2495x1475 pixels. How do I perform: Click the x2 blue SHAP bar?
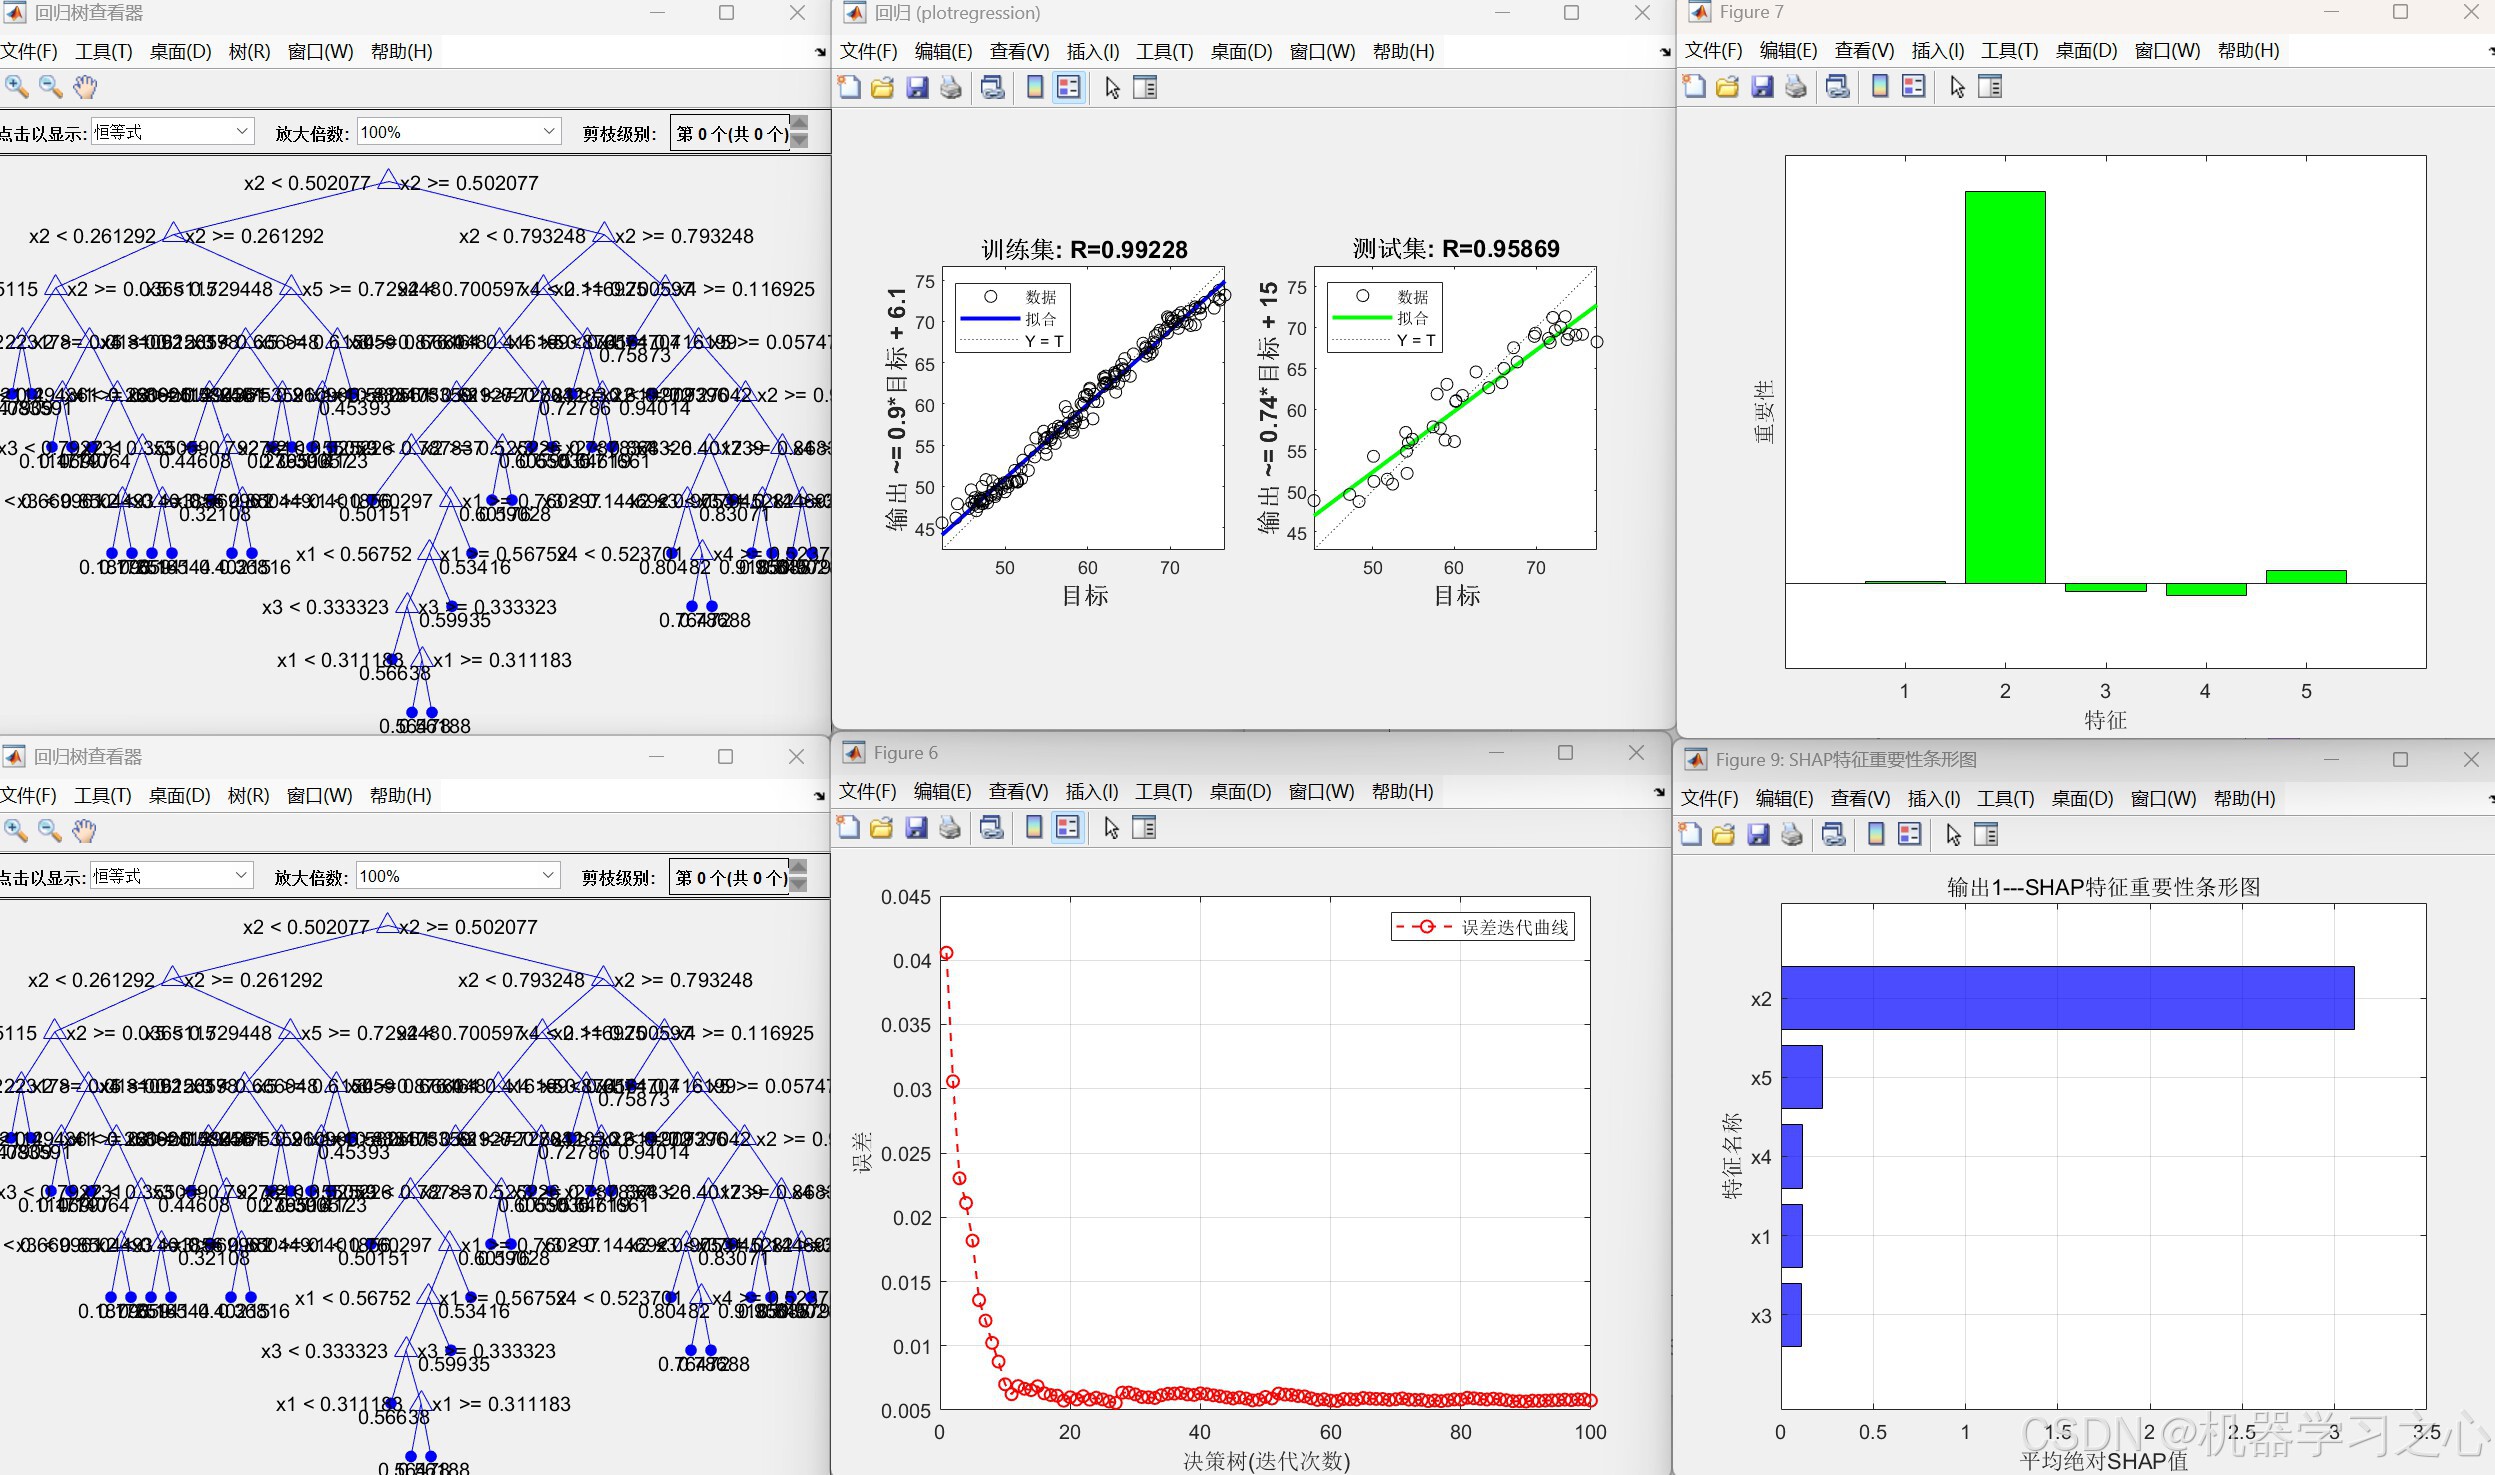click(x=2066, y=997)
